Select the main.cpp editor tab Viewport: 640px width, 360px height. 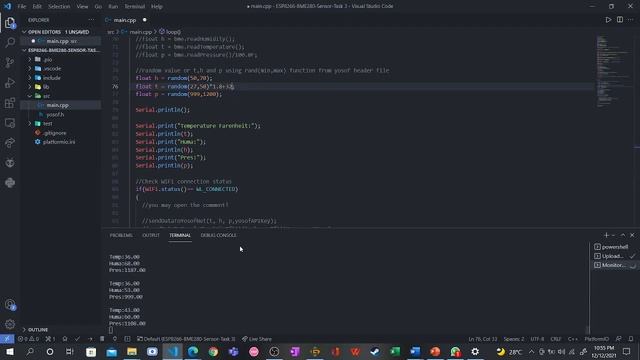point(125,20)
